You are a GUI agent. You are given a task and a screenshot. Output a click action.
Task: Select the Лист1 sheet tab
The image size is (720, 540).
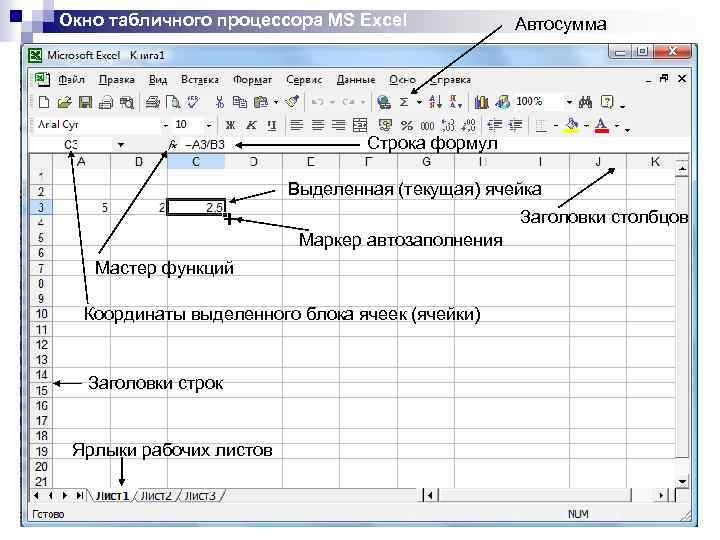(112, 496)
